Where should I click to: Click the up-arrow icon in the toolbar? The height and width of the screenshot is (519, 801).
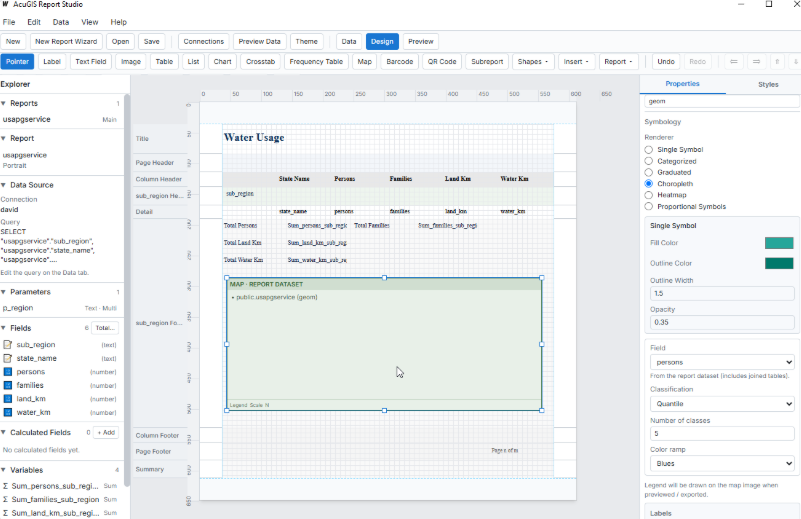777,61
